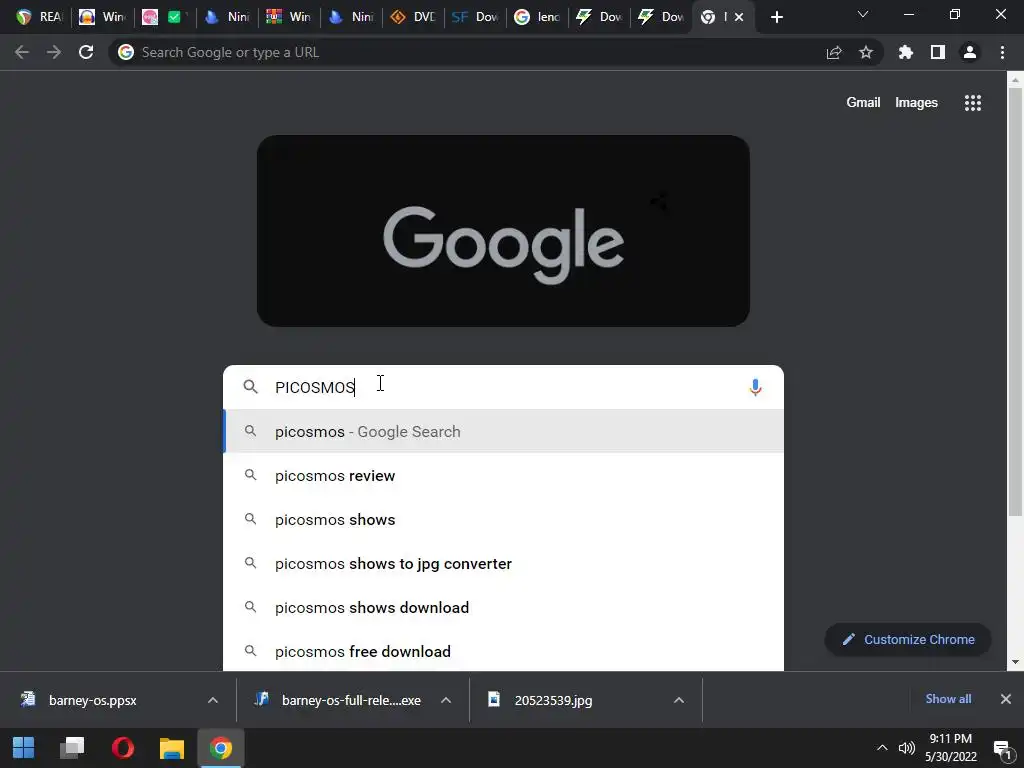Go back using the back arrow
Screen dimensions: 1024x768
coord(22,52)
